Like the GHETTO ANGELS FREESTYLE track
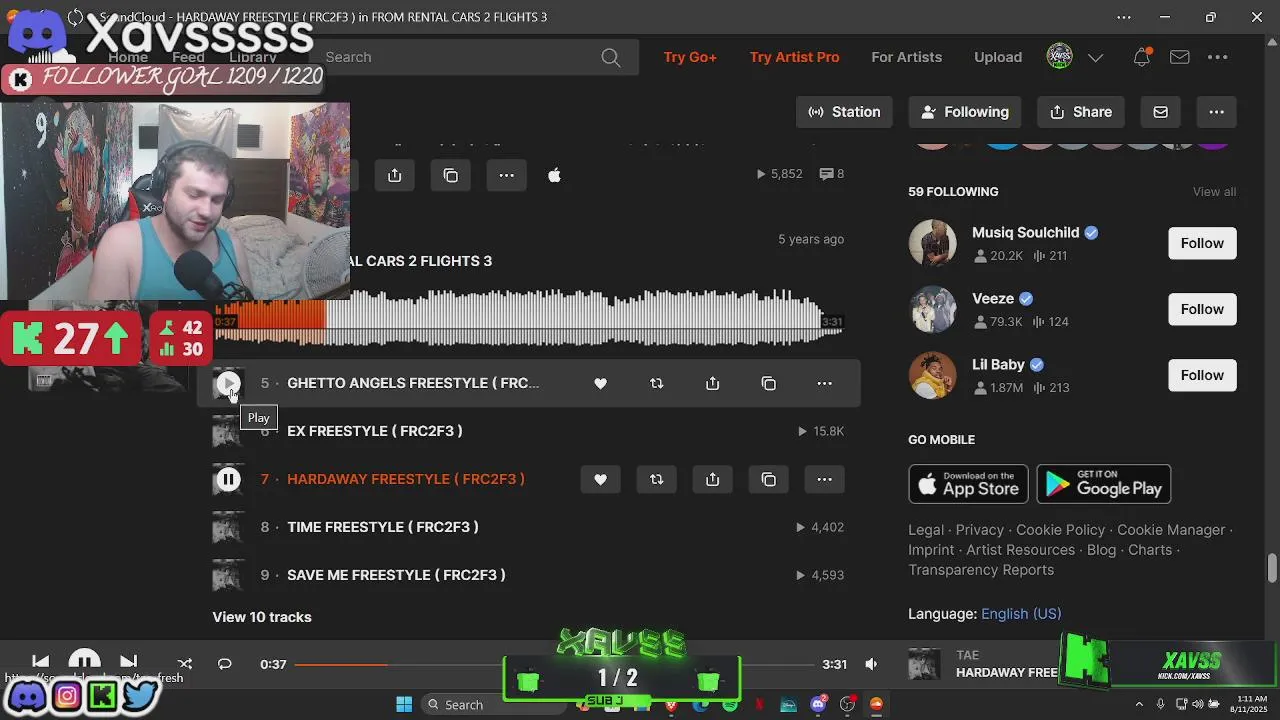 [x=600, y=383]
